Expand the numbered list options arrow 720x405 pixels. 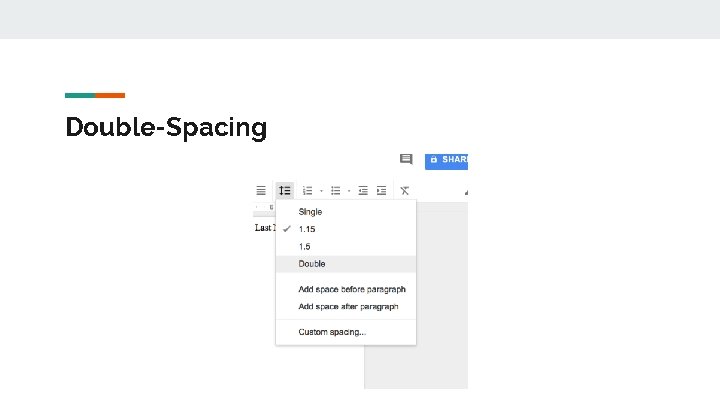click(x=321, y=191)
